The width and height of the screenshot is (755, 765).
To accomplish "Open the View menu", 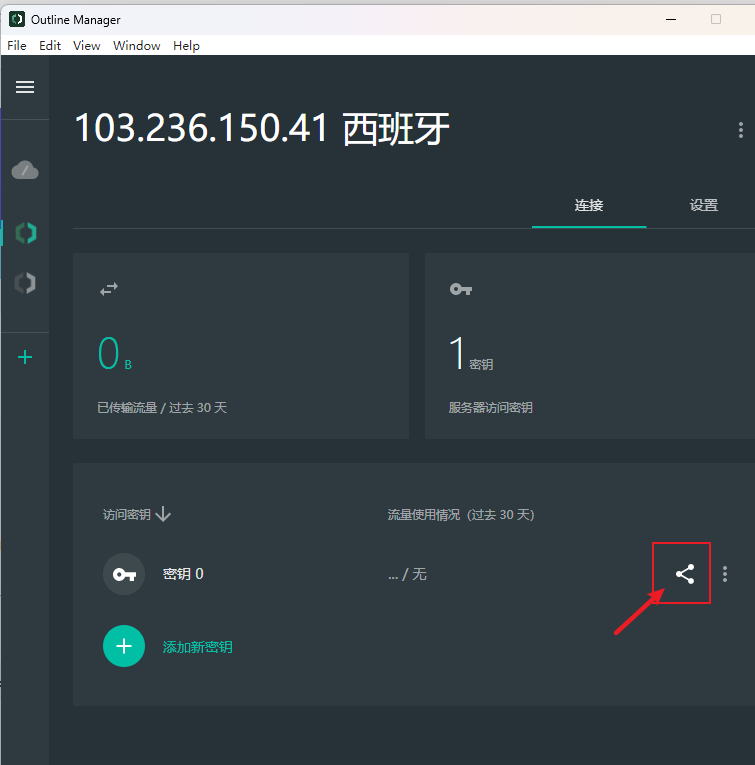I will coord(87,46).
